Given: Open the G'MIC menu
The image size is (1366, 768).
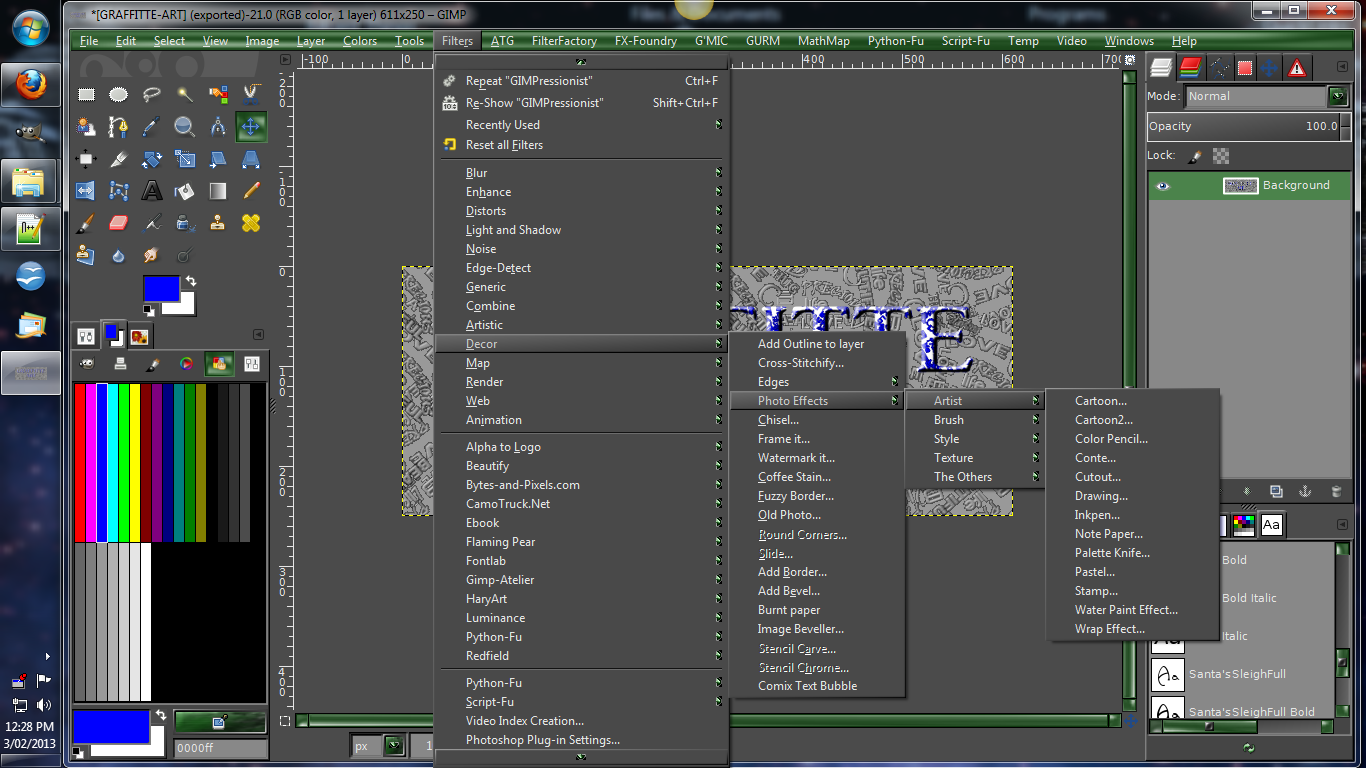Looking at the screenshot, I should point(713,41).
